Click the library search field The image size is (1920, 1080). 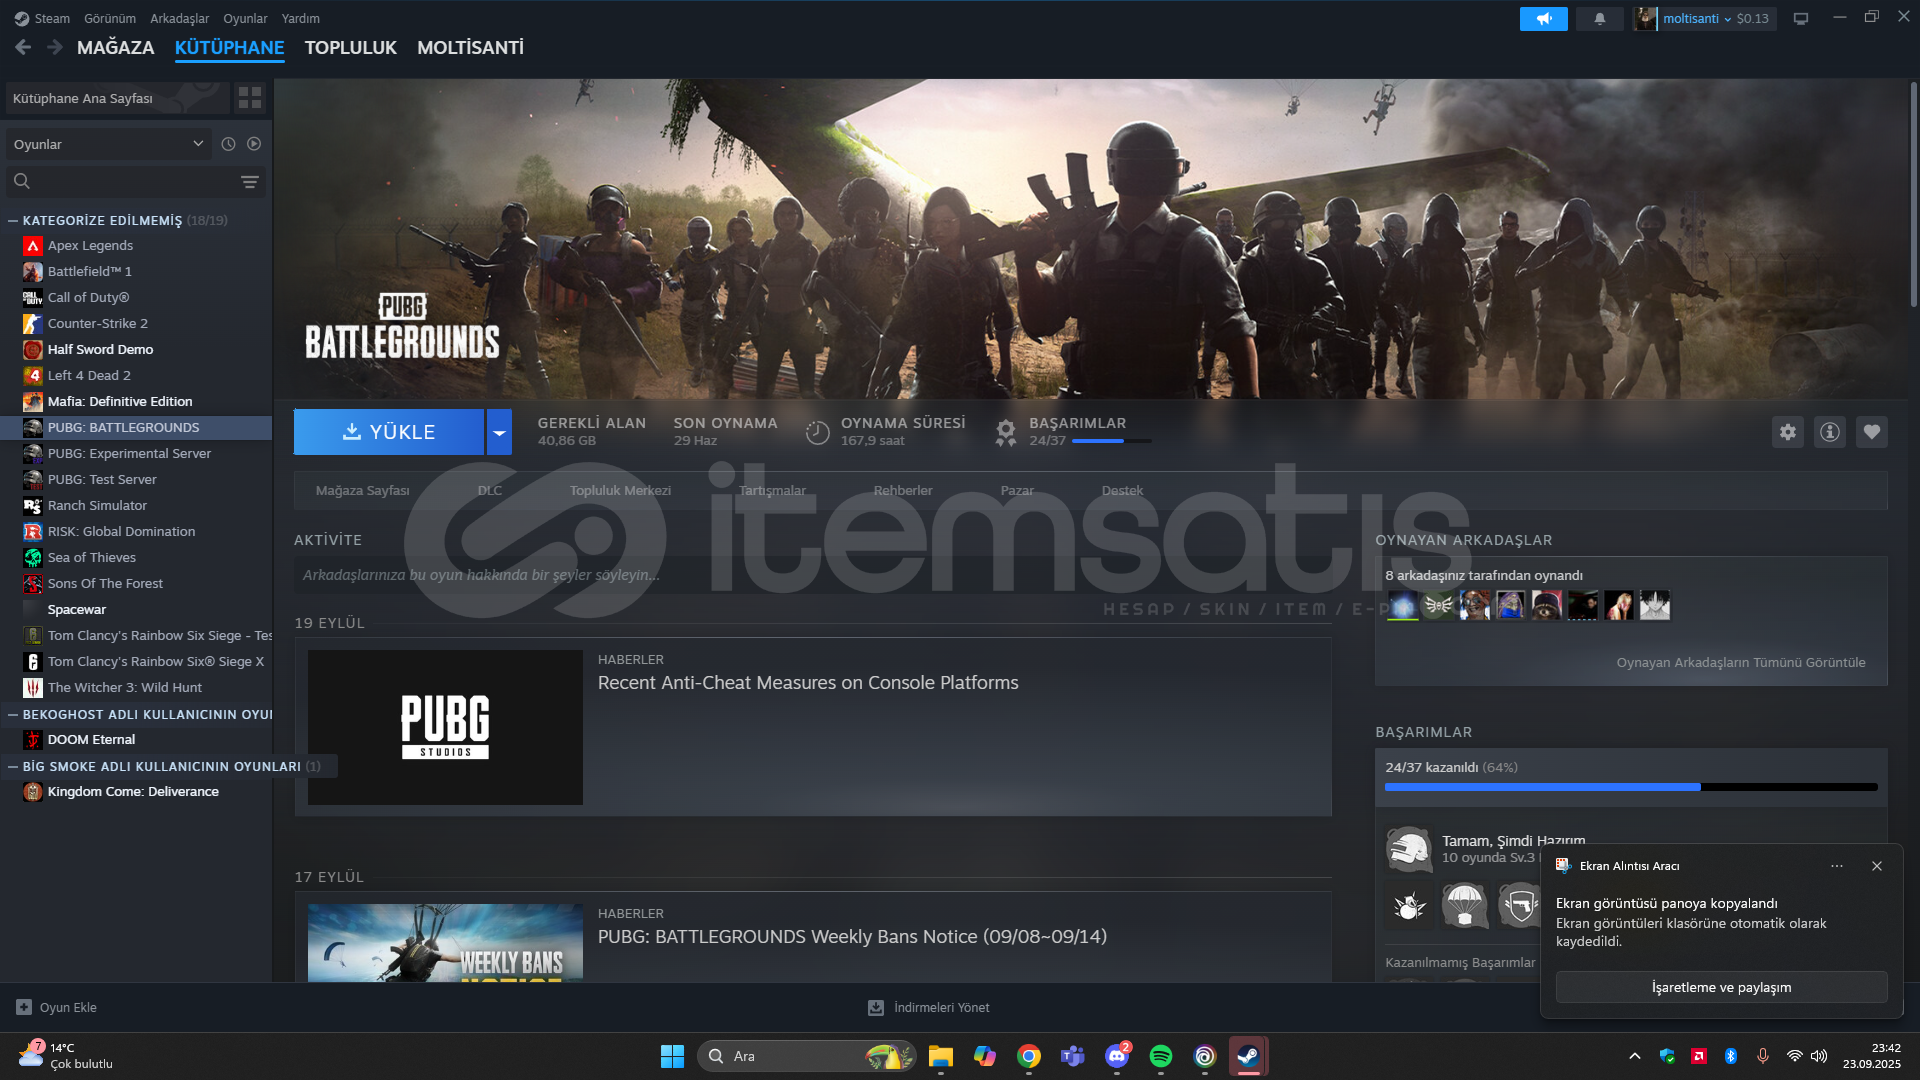136,181
